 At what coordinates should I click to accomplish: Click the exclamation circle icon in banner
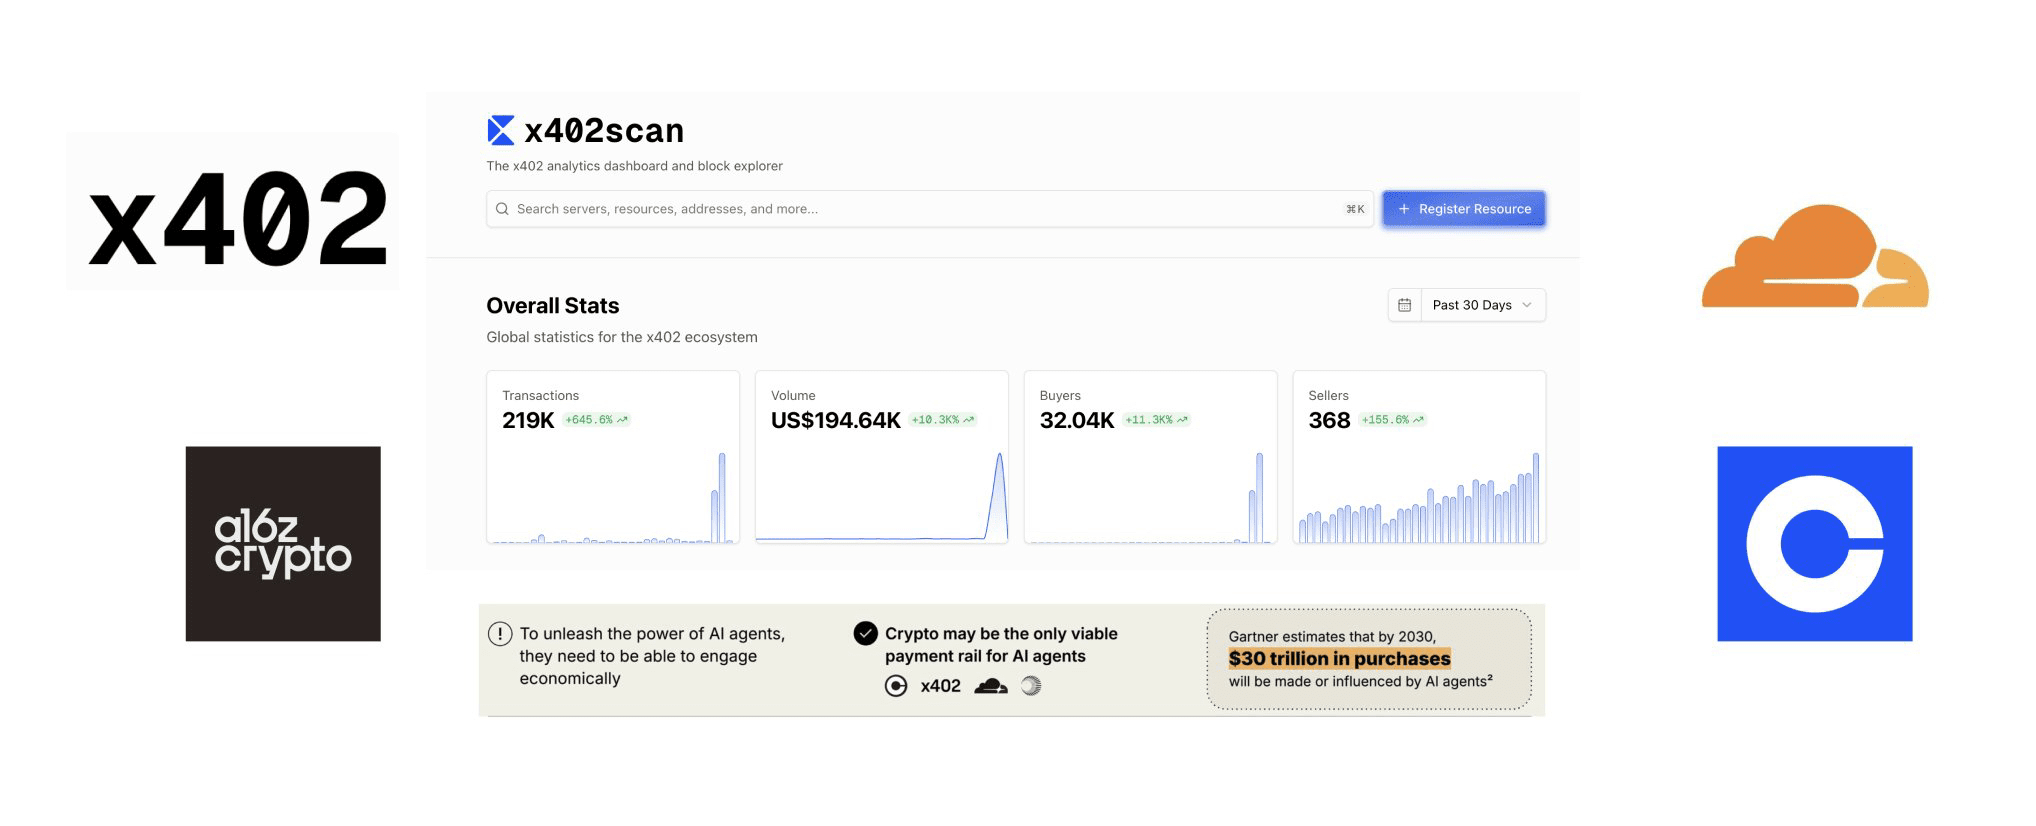pos(500,634)
